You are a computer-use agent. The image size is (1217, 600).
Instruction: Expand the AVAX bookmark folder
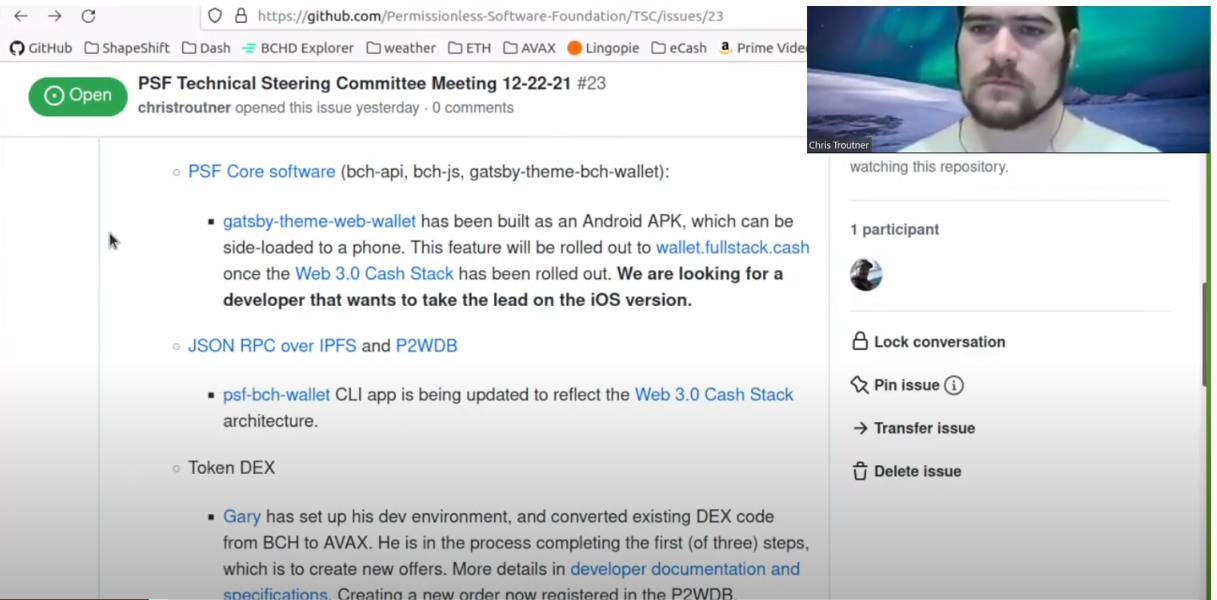click(x=529, y=48)
